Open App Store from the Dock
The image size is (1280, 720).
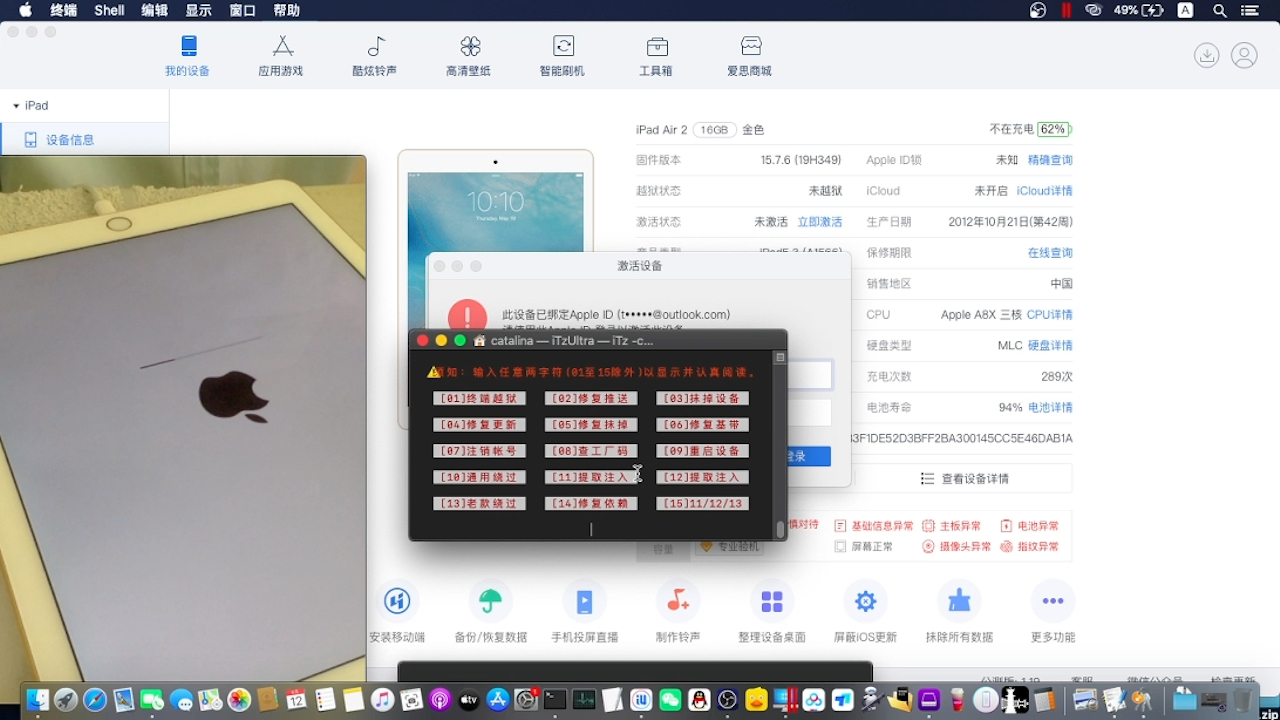(498, 700)
